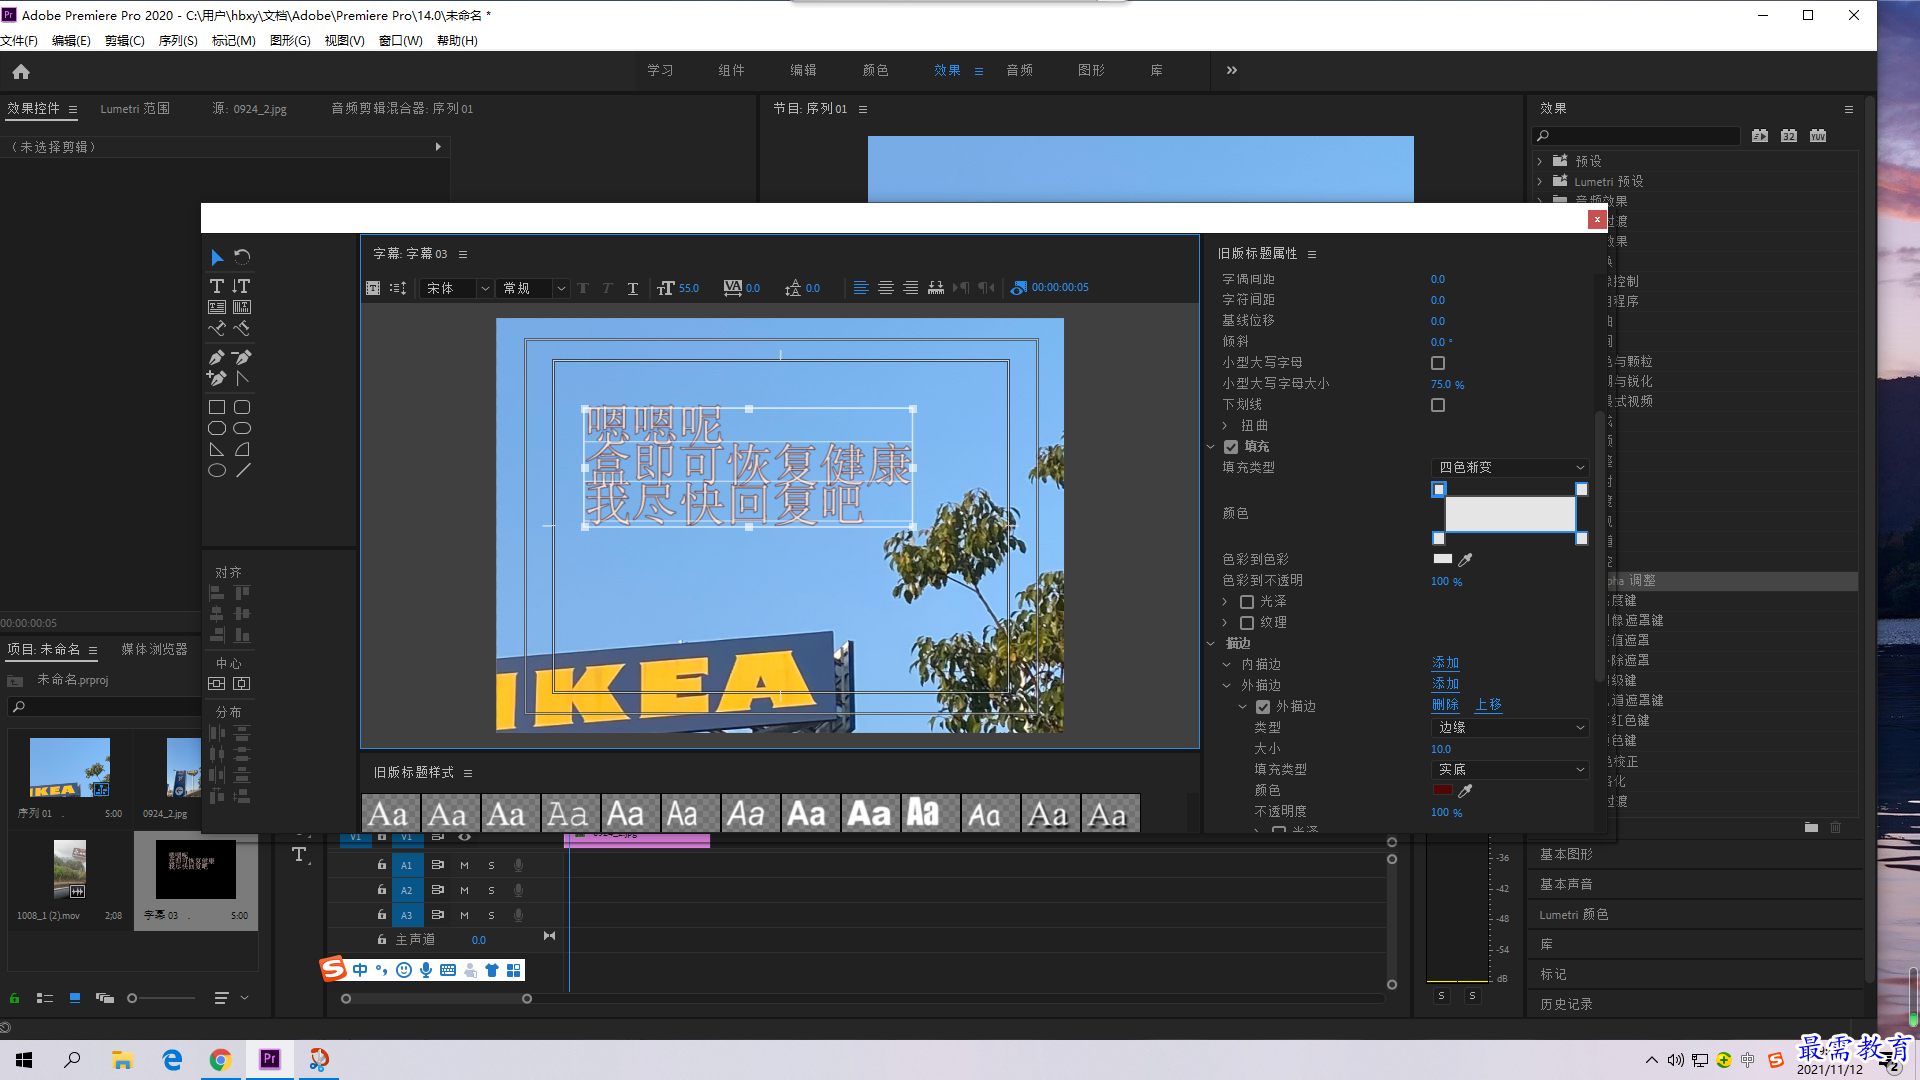Open stroke 填充类型 dropdown showing 实底
Image resolution: width=1920 pixels, height=1080 pixels.
(x=1510, y=769)
